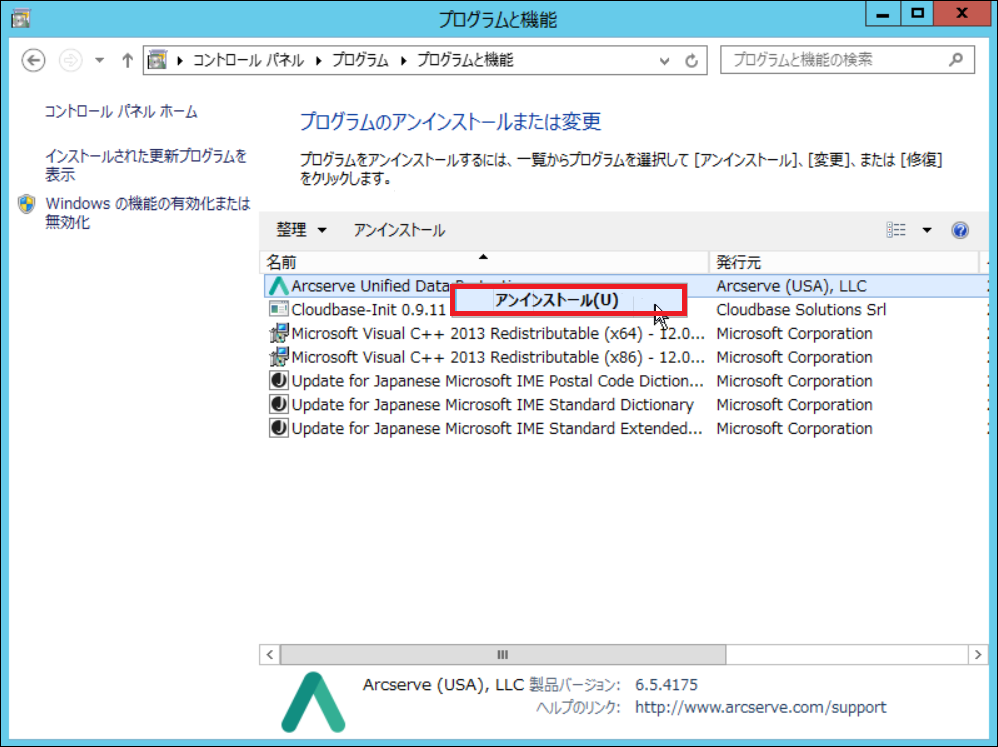The width and height of the screenshot is (998, 747).
Task: Click the Arcserve program icon in list
Action: coord(278,286)
